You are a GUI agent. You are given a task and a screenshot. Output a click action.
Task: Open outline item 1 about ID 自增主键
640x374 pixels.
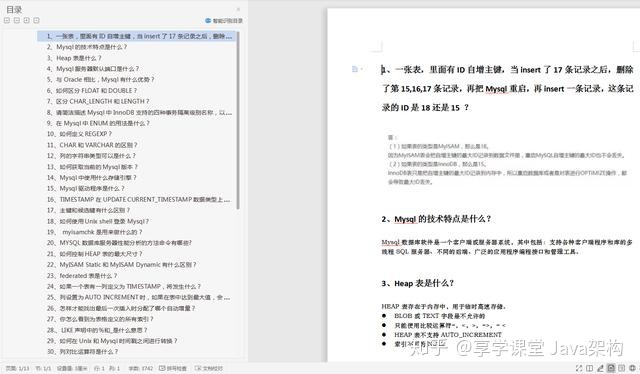point(137,36)
